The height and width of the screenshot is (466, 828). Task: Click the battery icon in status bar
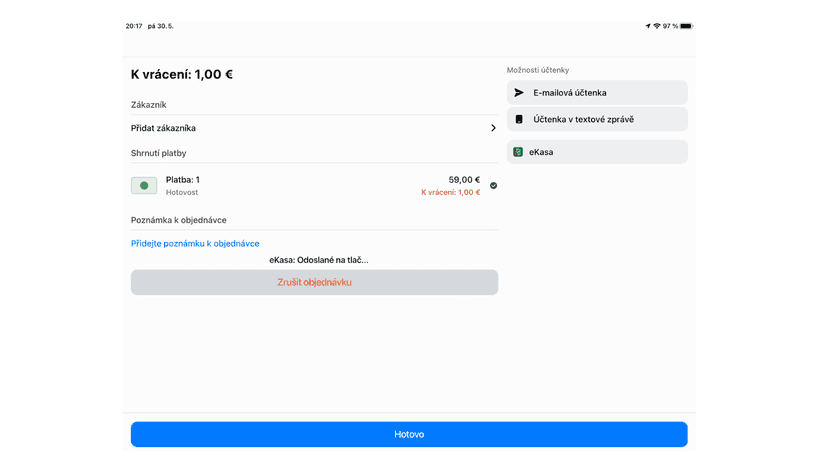click(x=686, y=26)
